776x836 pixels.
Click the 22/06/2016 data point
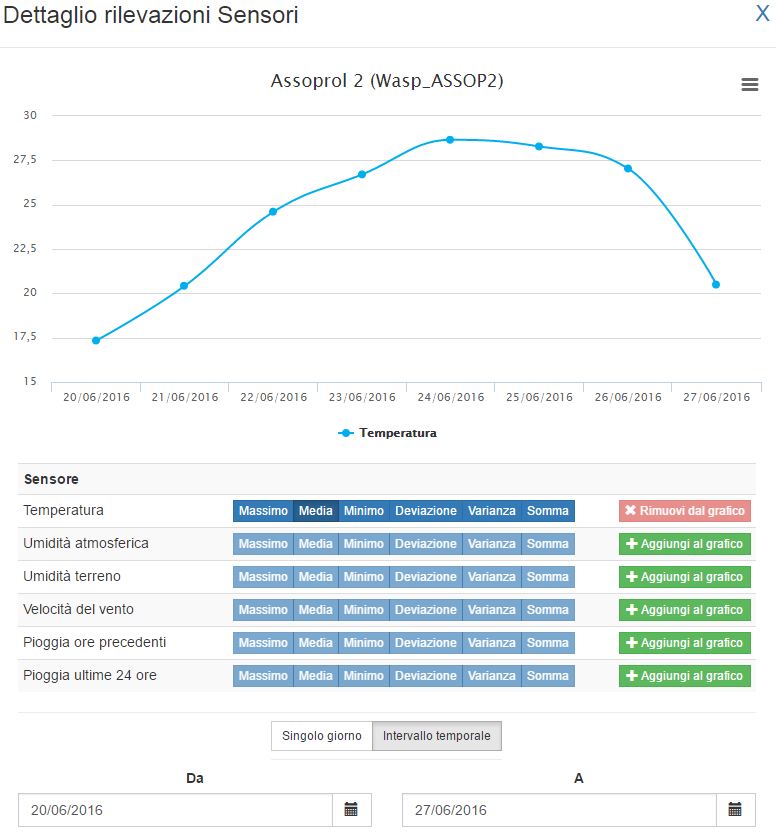[x=273, y=212]
